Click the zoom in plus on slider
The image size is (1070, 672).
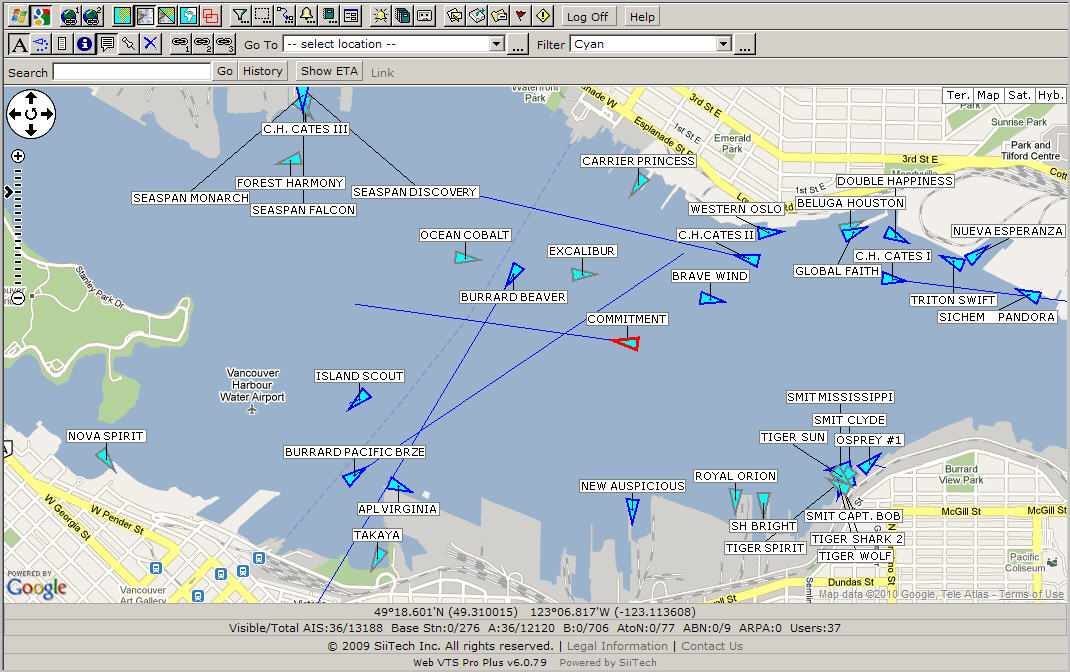click(18, 156)
